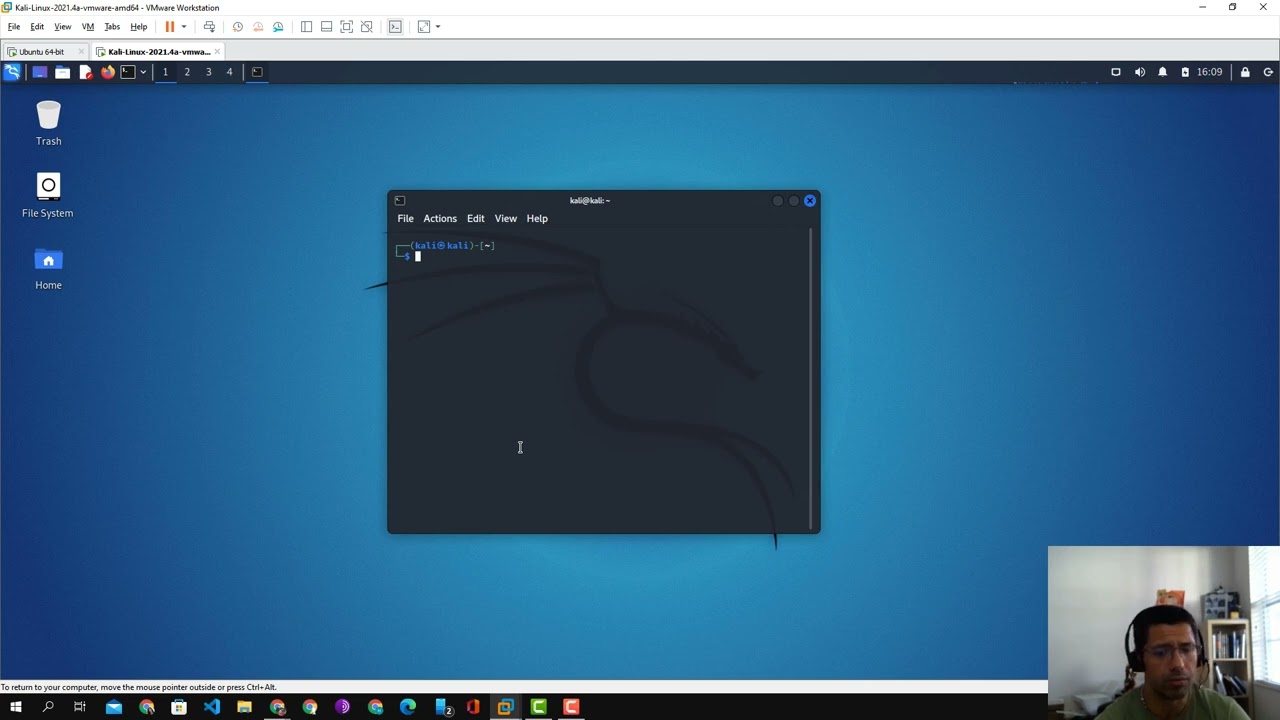The image size is (1280, 720).
Task: Launch the text editor icon in Kali panel
Action: click(x=85, y=72)
